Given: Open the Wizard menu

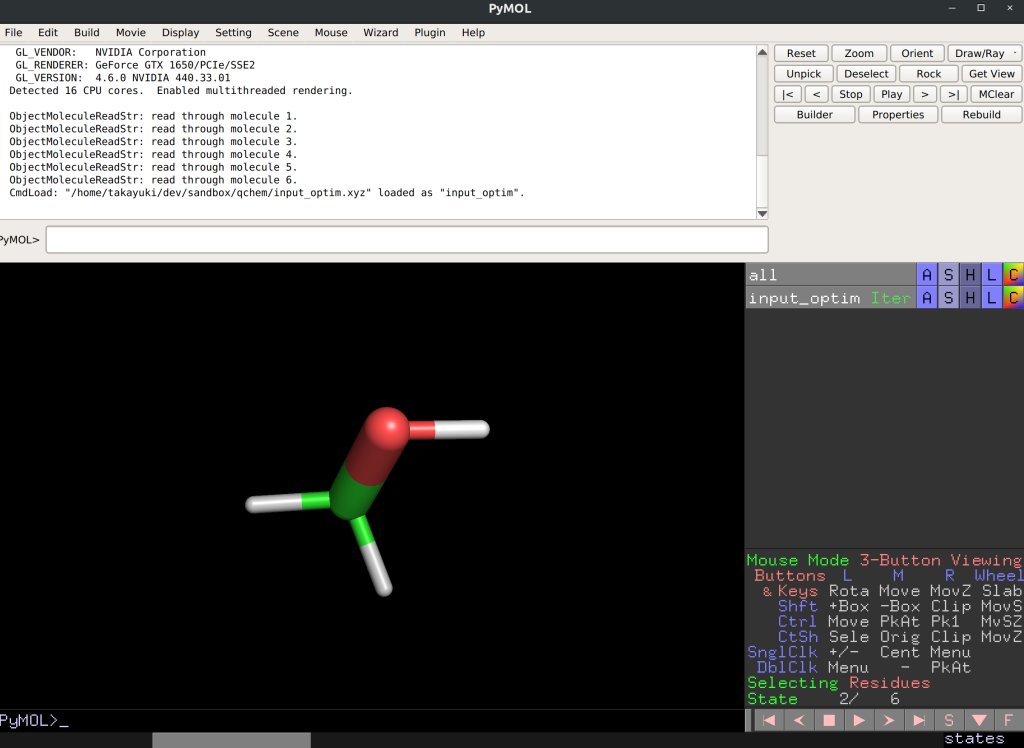Looking at the screenshot, I should [x=381, y=33].
